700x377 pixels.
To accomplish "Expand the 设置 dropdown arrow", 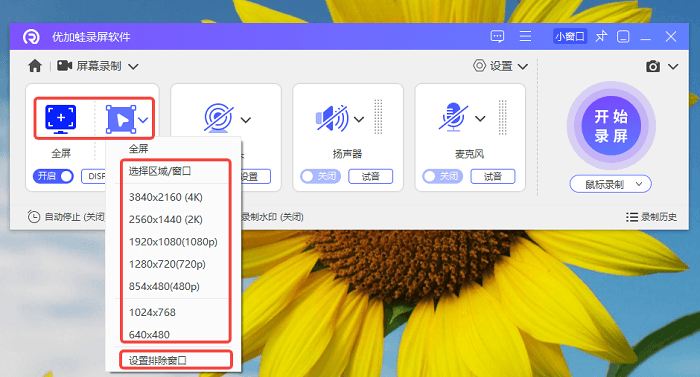I will (x=523, y=67).
